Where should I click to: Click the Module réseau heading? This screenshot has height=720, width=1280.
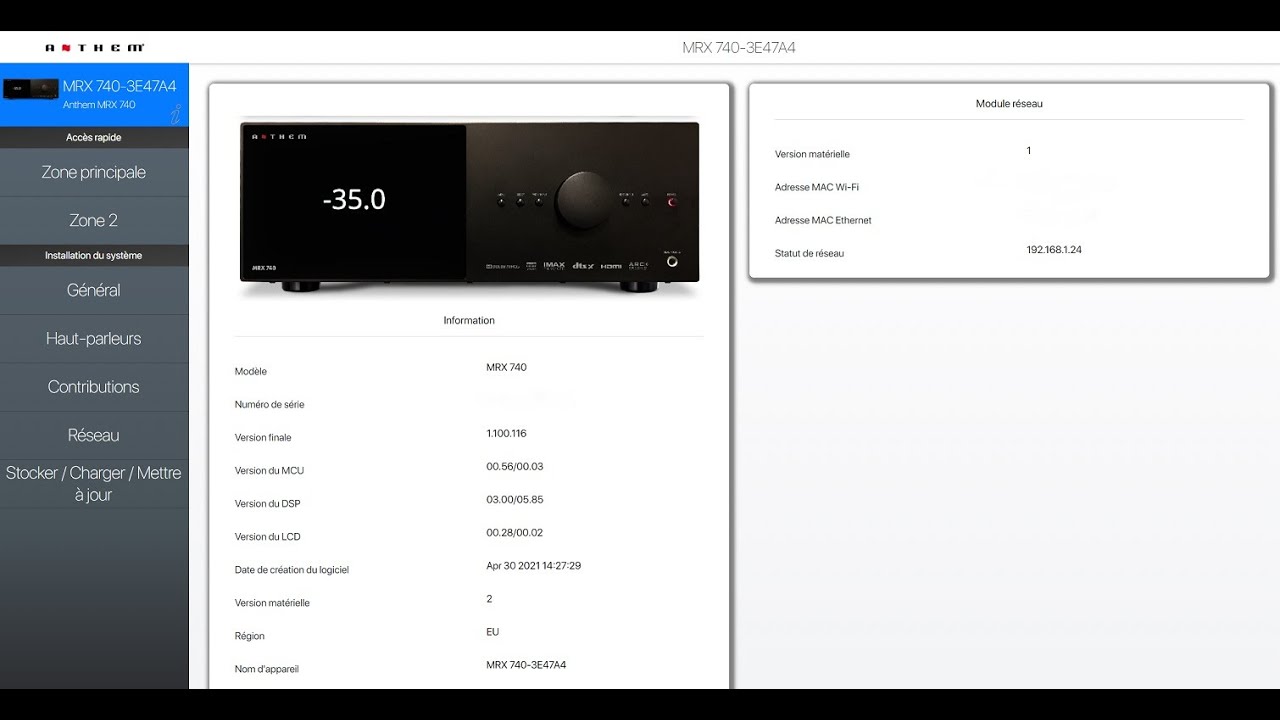point(1009,104)
